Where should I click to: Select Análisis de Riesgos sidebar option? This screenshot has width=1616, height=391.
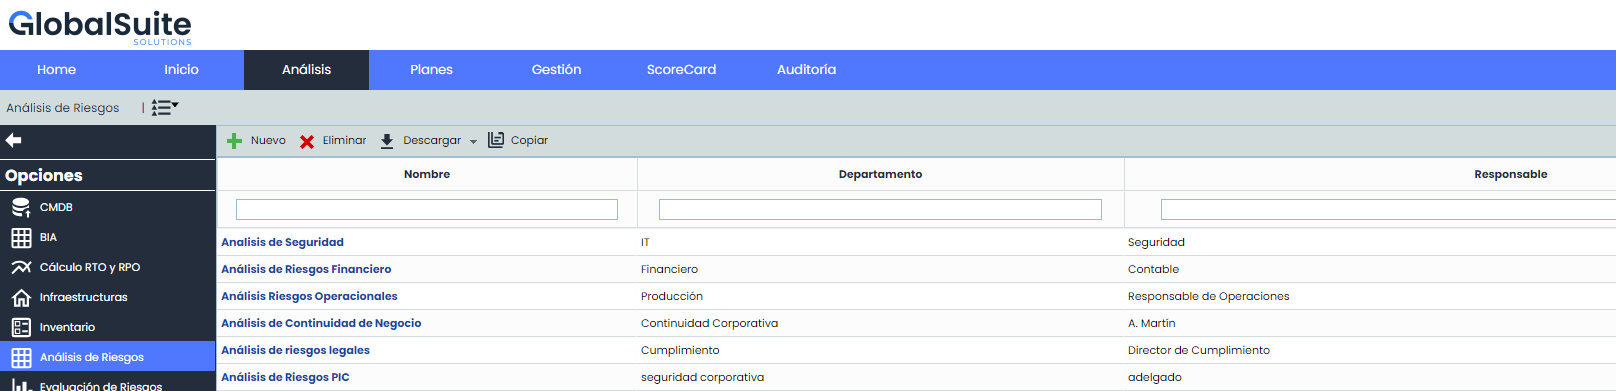92,358
